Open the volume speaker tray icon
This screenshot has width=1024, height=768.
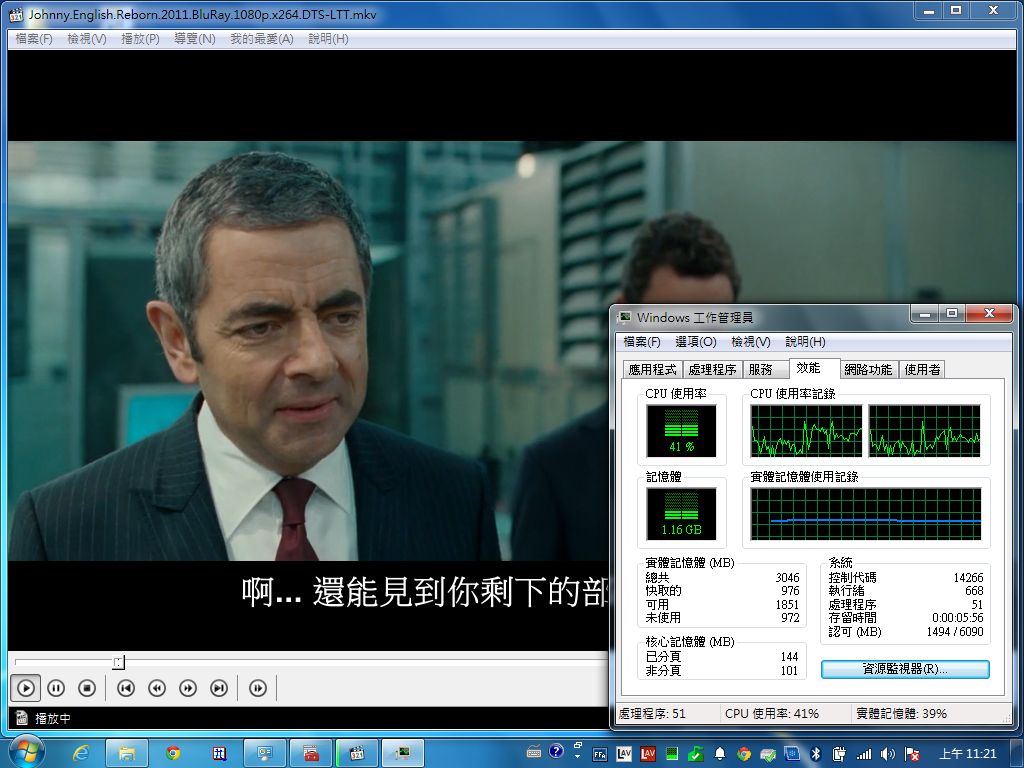point(888,754)
